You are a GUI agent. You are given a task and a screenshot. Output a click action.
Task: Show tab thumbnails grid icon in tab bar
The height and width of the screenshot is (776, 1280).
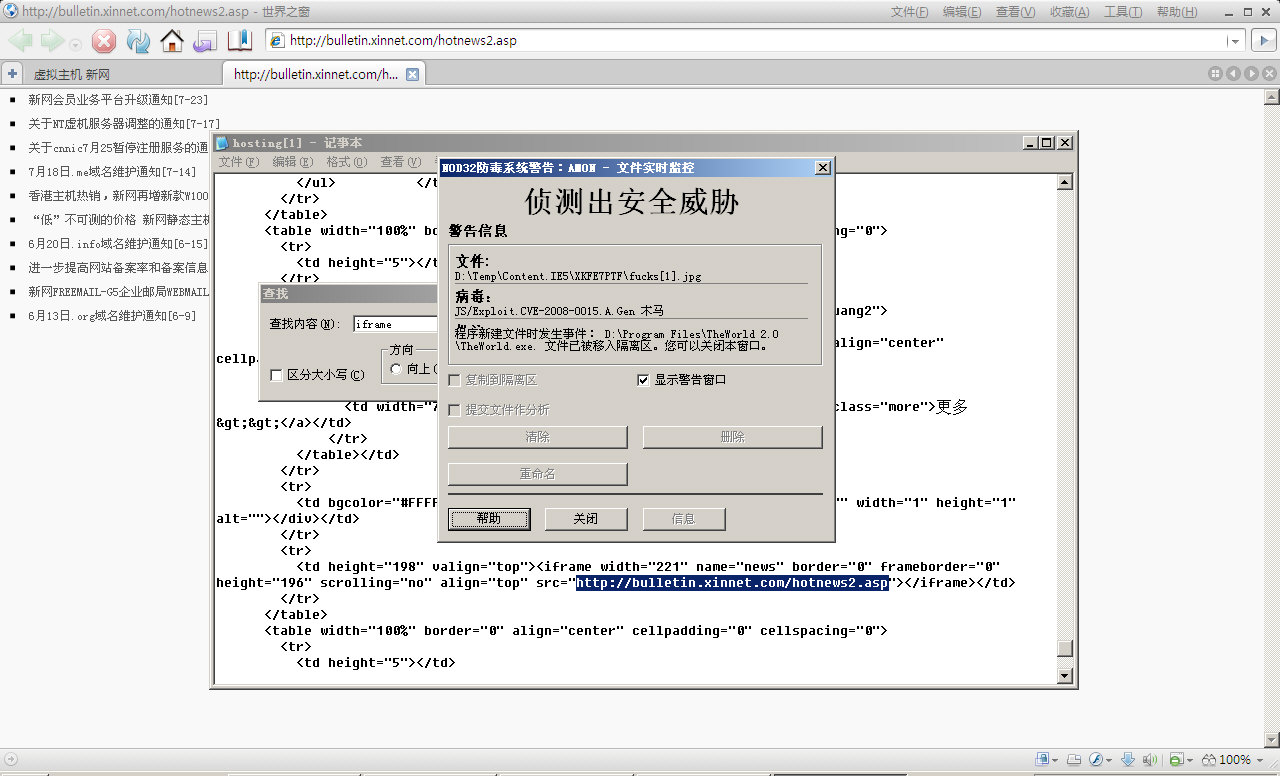click(1216, 74)
